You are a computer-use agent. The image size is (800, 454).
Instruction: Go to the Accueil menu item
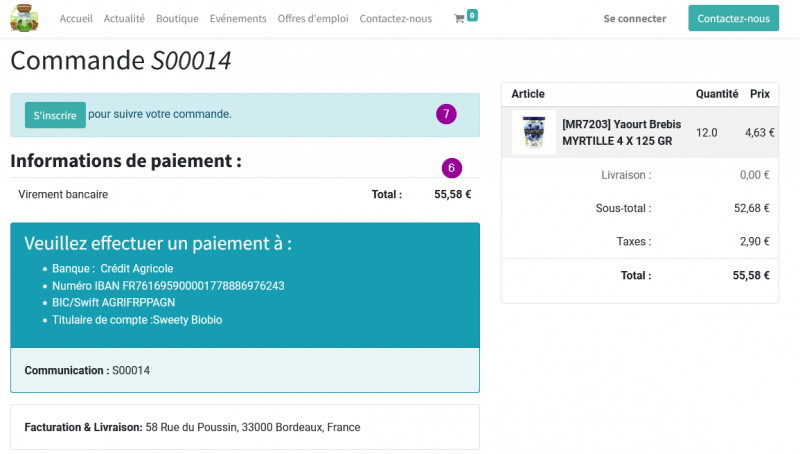point(76,18)
